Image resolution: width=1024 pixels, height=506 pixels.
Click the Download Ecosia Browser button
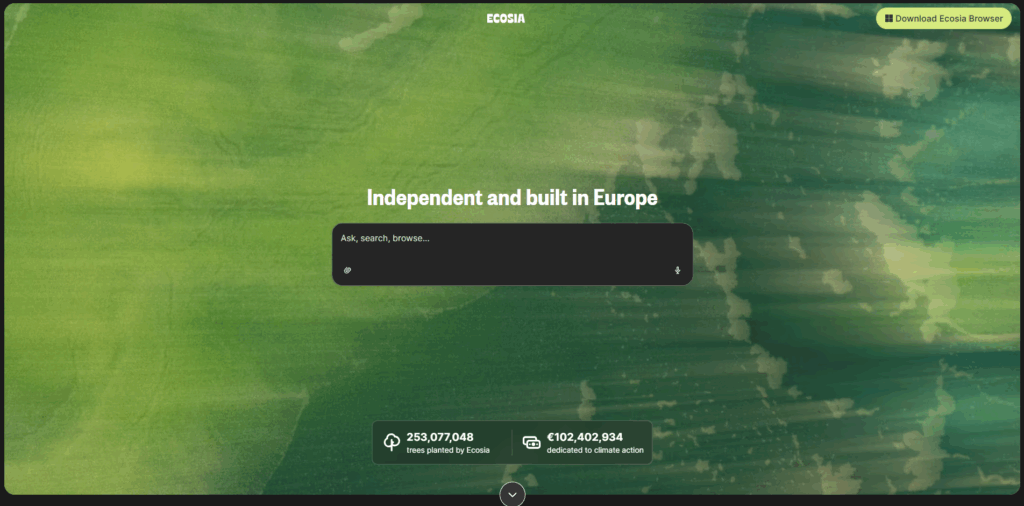944,18
